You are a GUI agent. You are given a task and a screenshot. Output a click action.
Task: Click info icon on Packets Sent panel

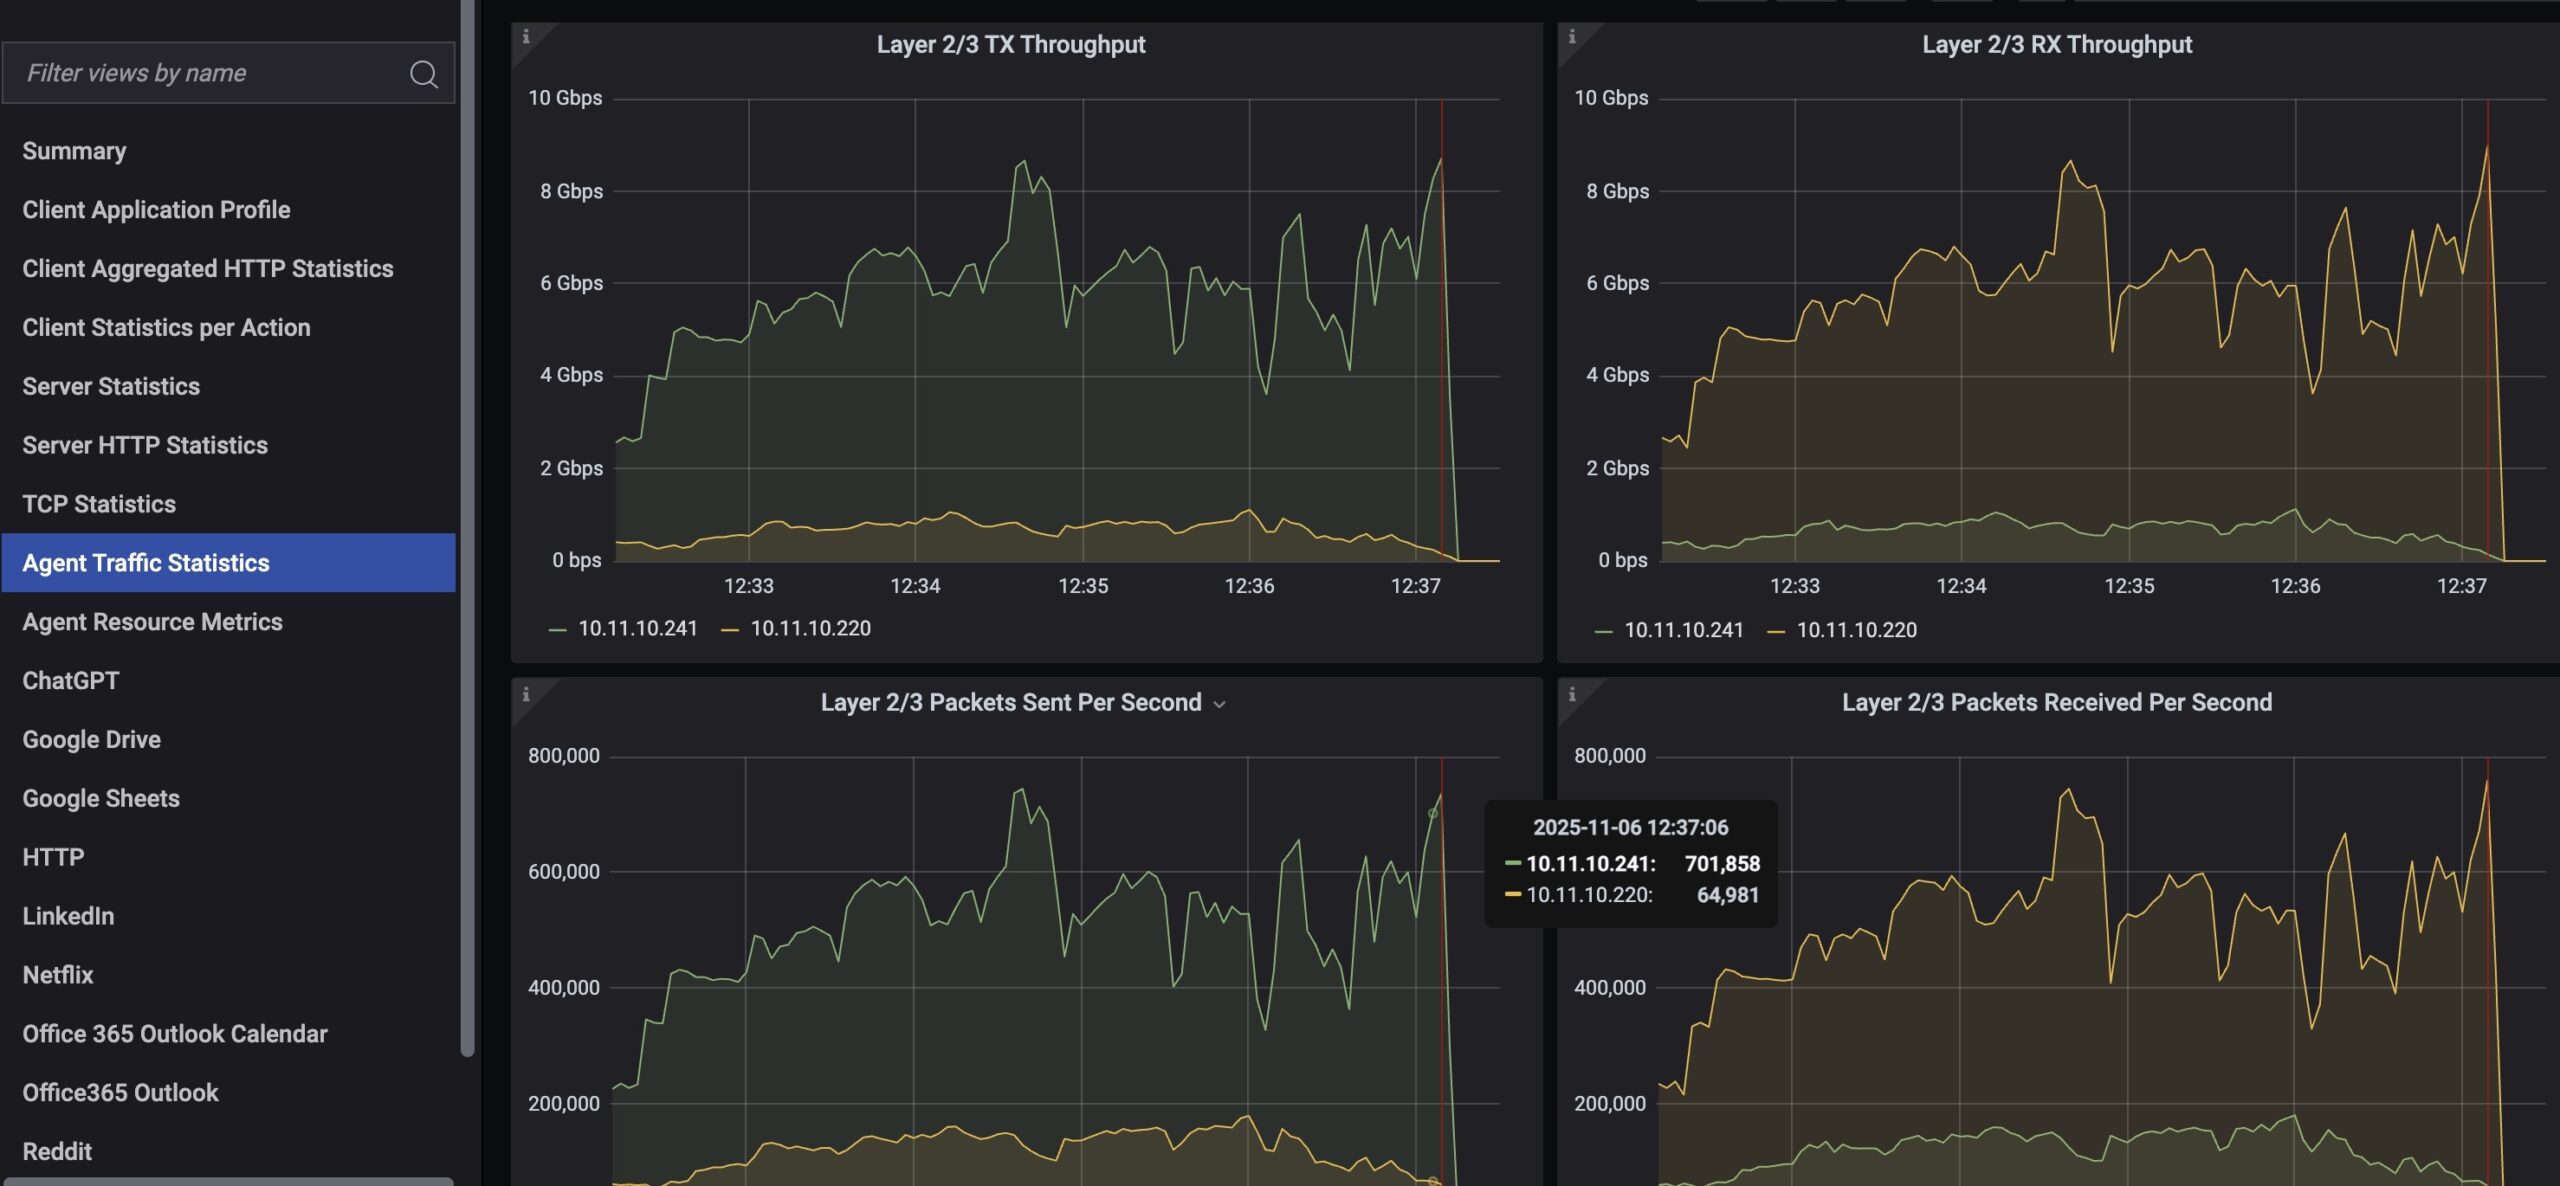[x=526, y=694]
